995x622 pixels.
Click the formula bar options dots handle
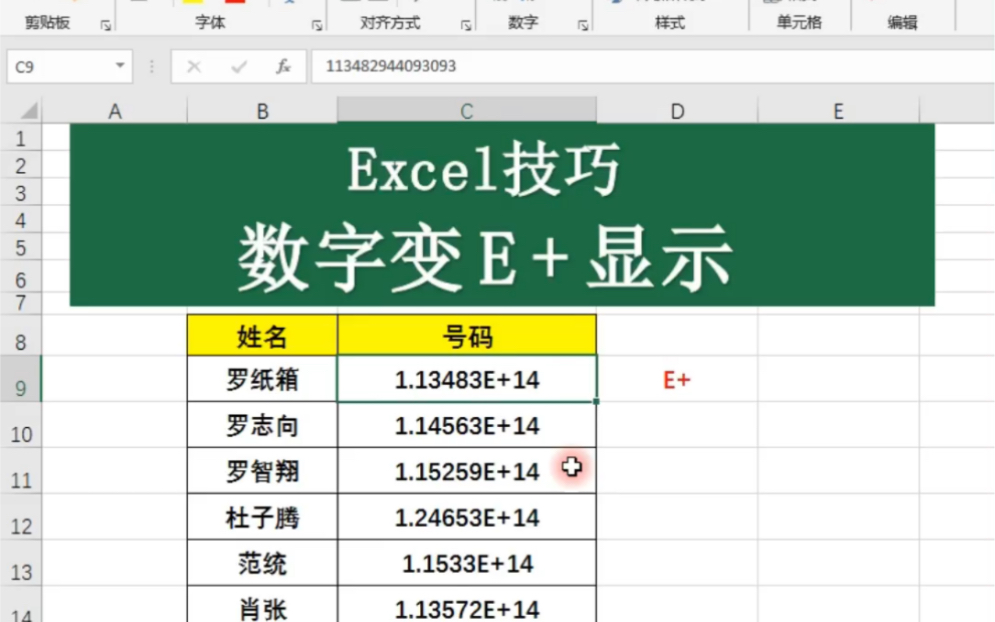click(x=152, y=66)
